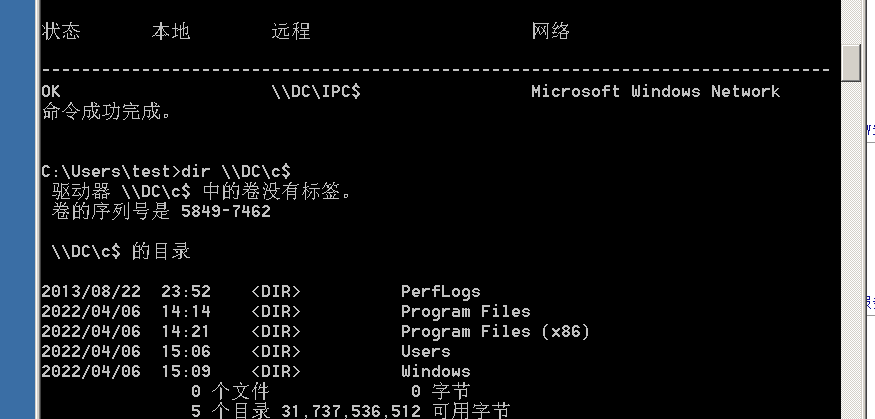The image size is (875, 419).
Task: Click the 本地 column header
Action: click(171, 32)
